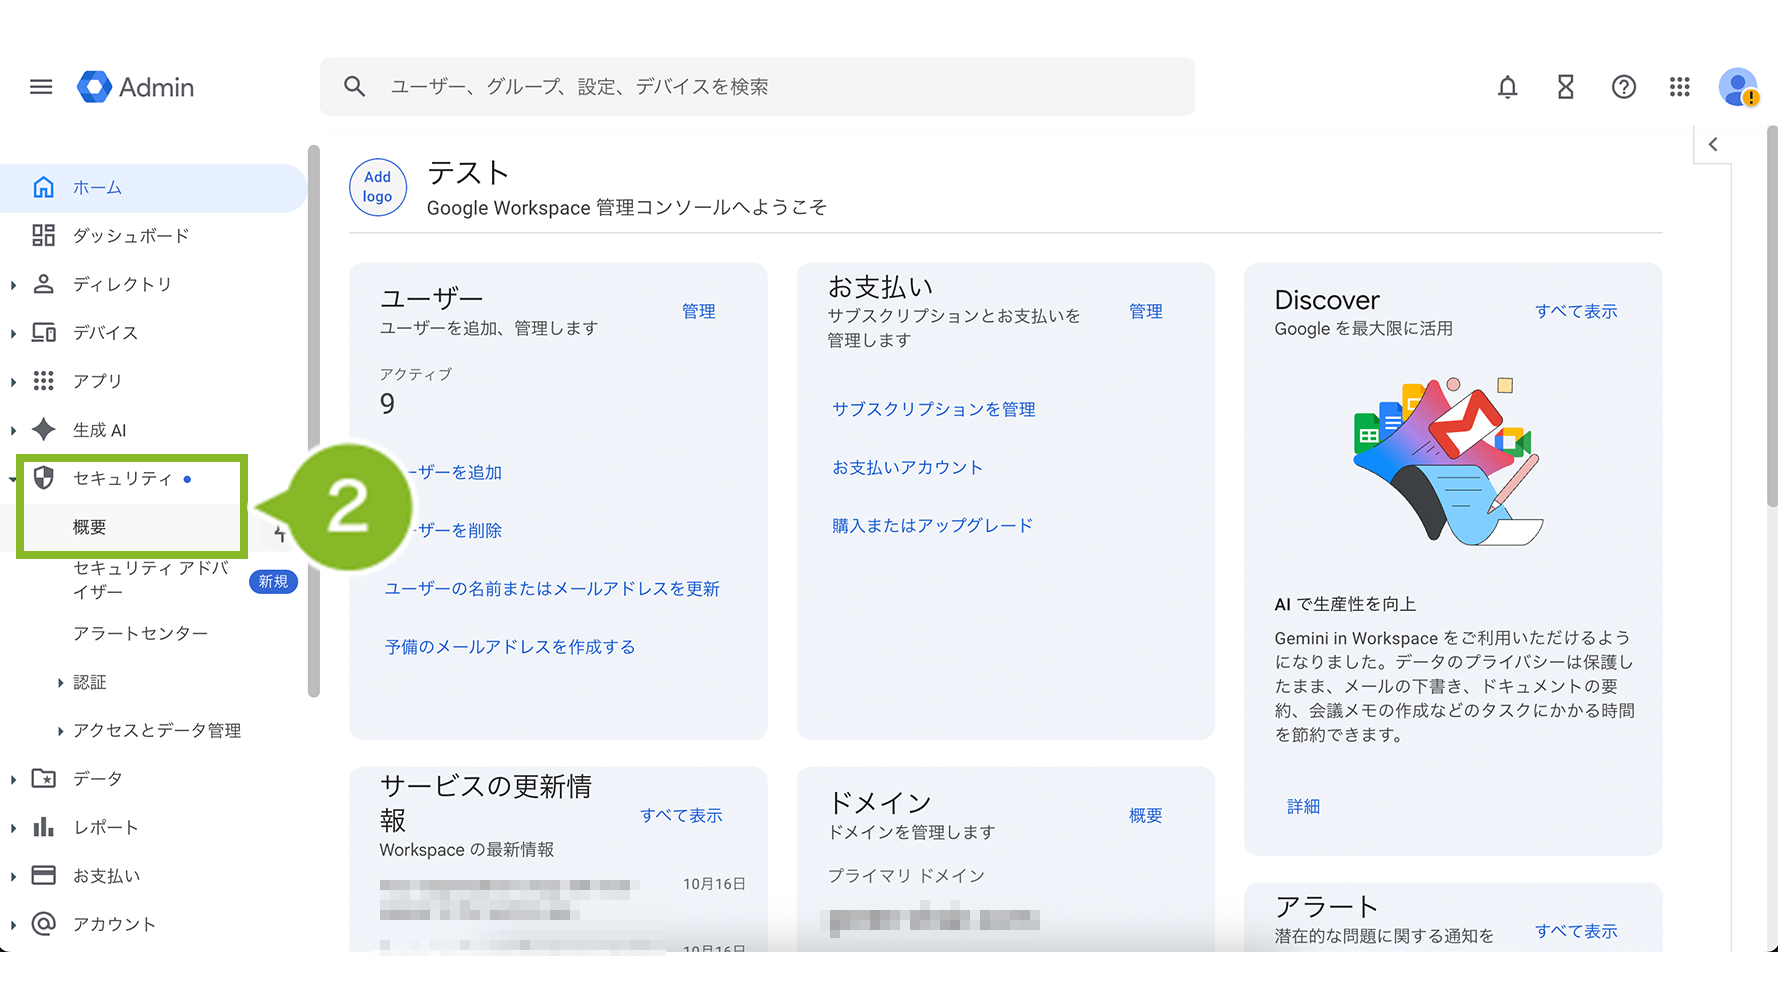The height and width of the screenshot is (1000, 1778).
Task: Click the account profile avatar
Action: click(1738, 87)
